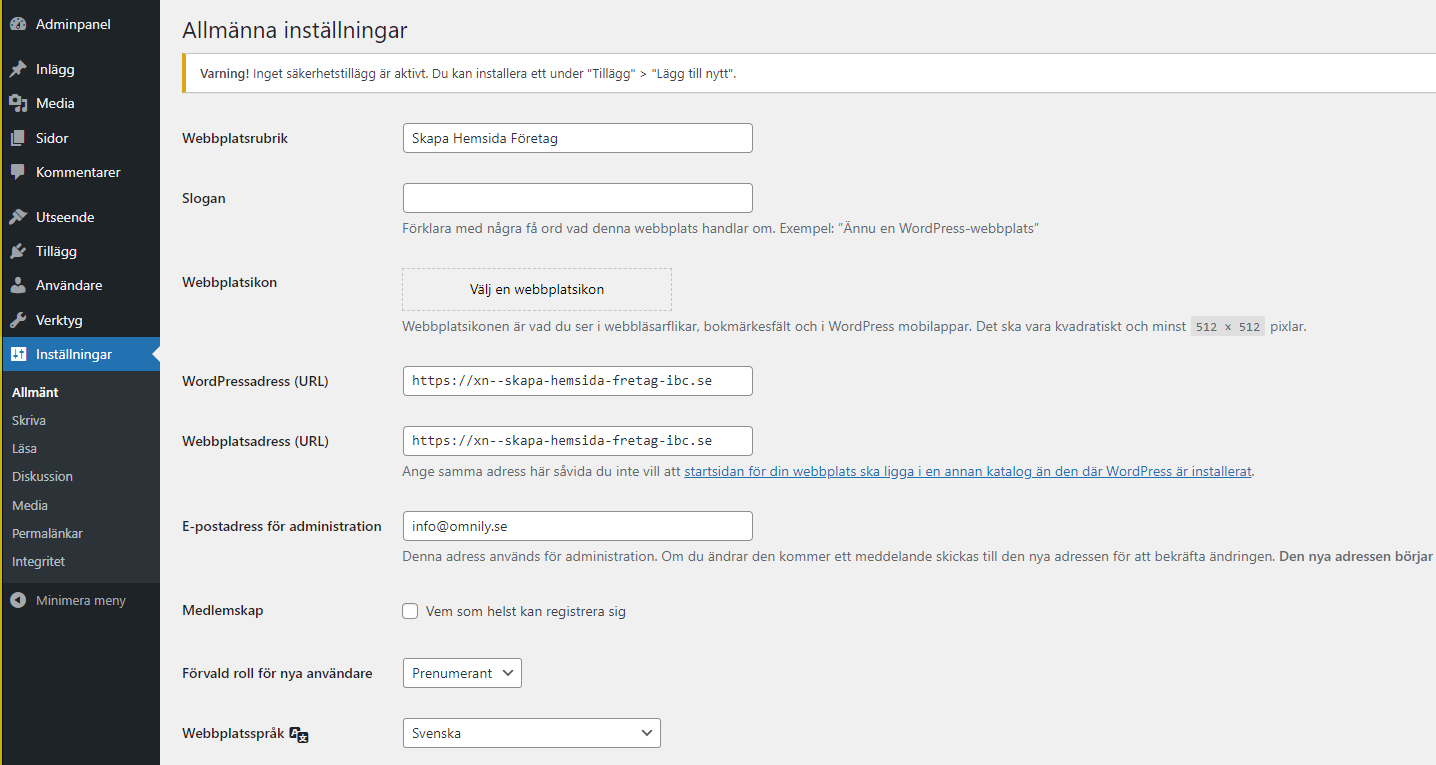The width and height of the screenshot is (1436, 765).
Task: Click the Allmänna inställningar page heading
Action: pos(295,31)
